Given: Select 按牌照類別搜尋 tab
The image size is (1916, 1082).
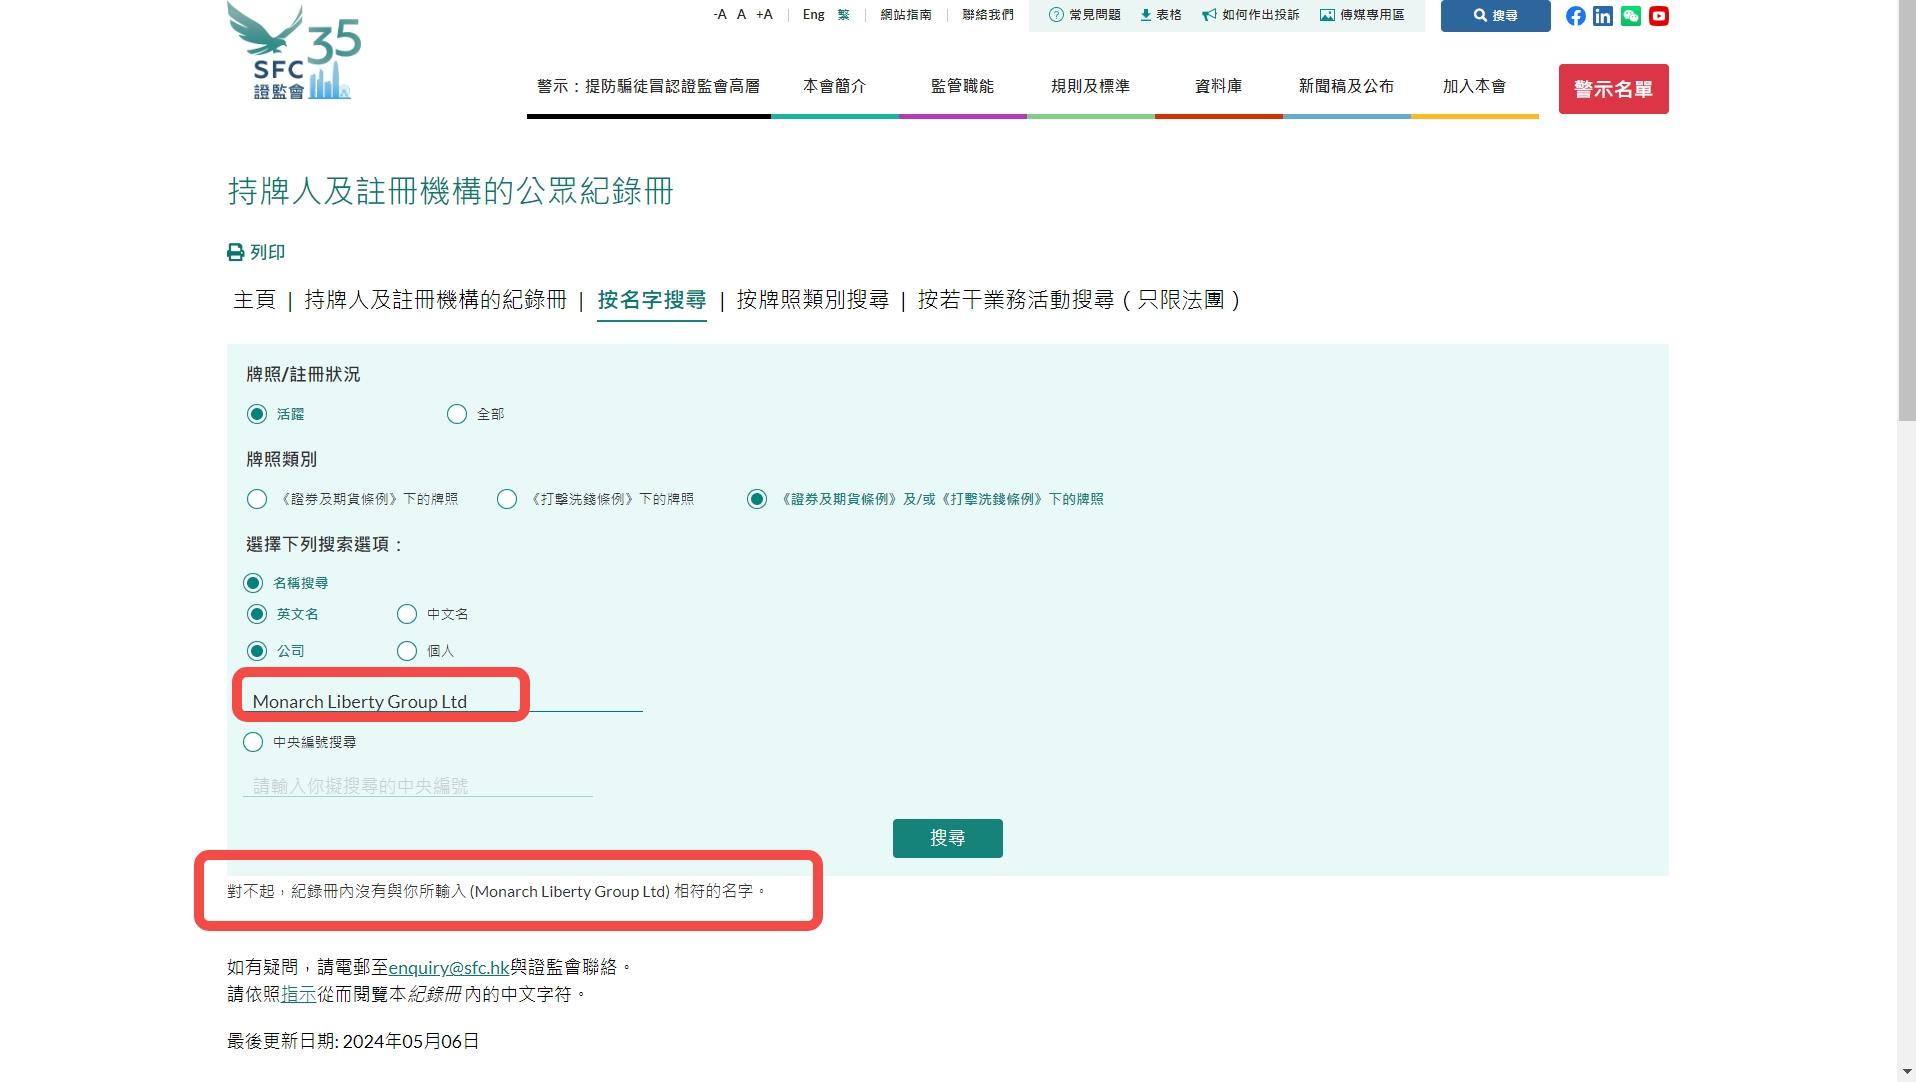Looking at the screenshot, I should pyautogui.click(x=812, y=300).
